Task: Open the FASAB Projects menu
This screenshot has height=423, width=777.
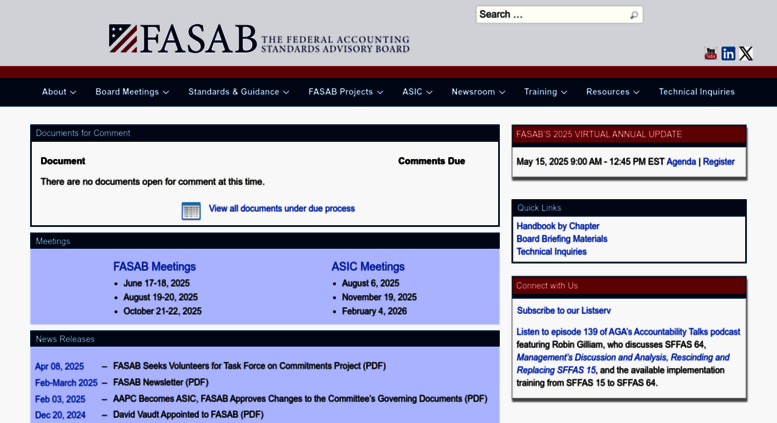Action: (345, 92)
